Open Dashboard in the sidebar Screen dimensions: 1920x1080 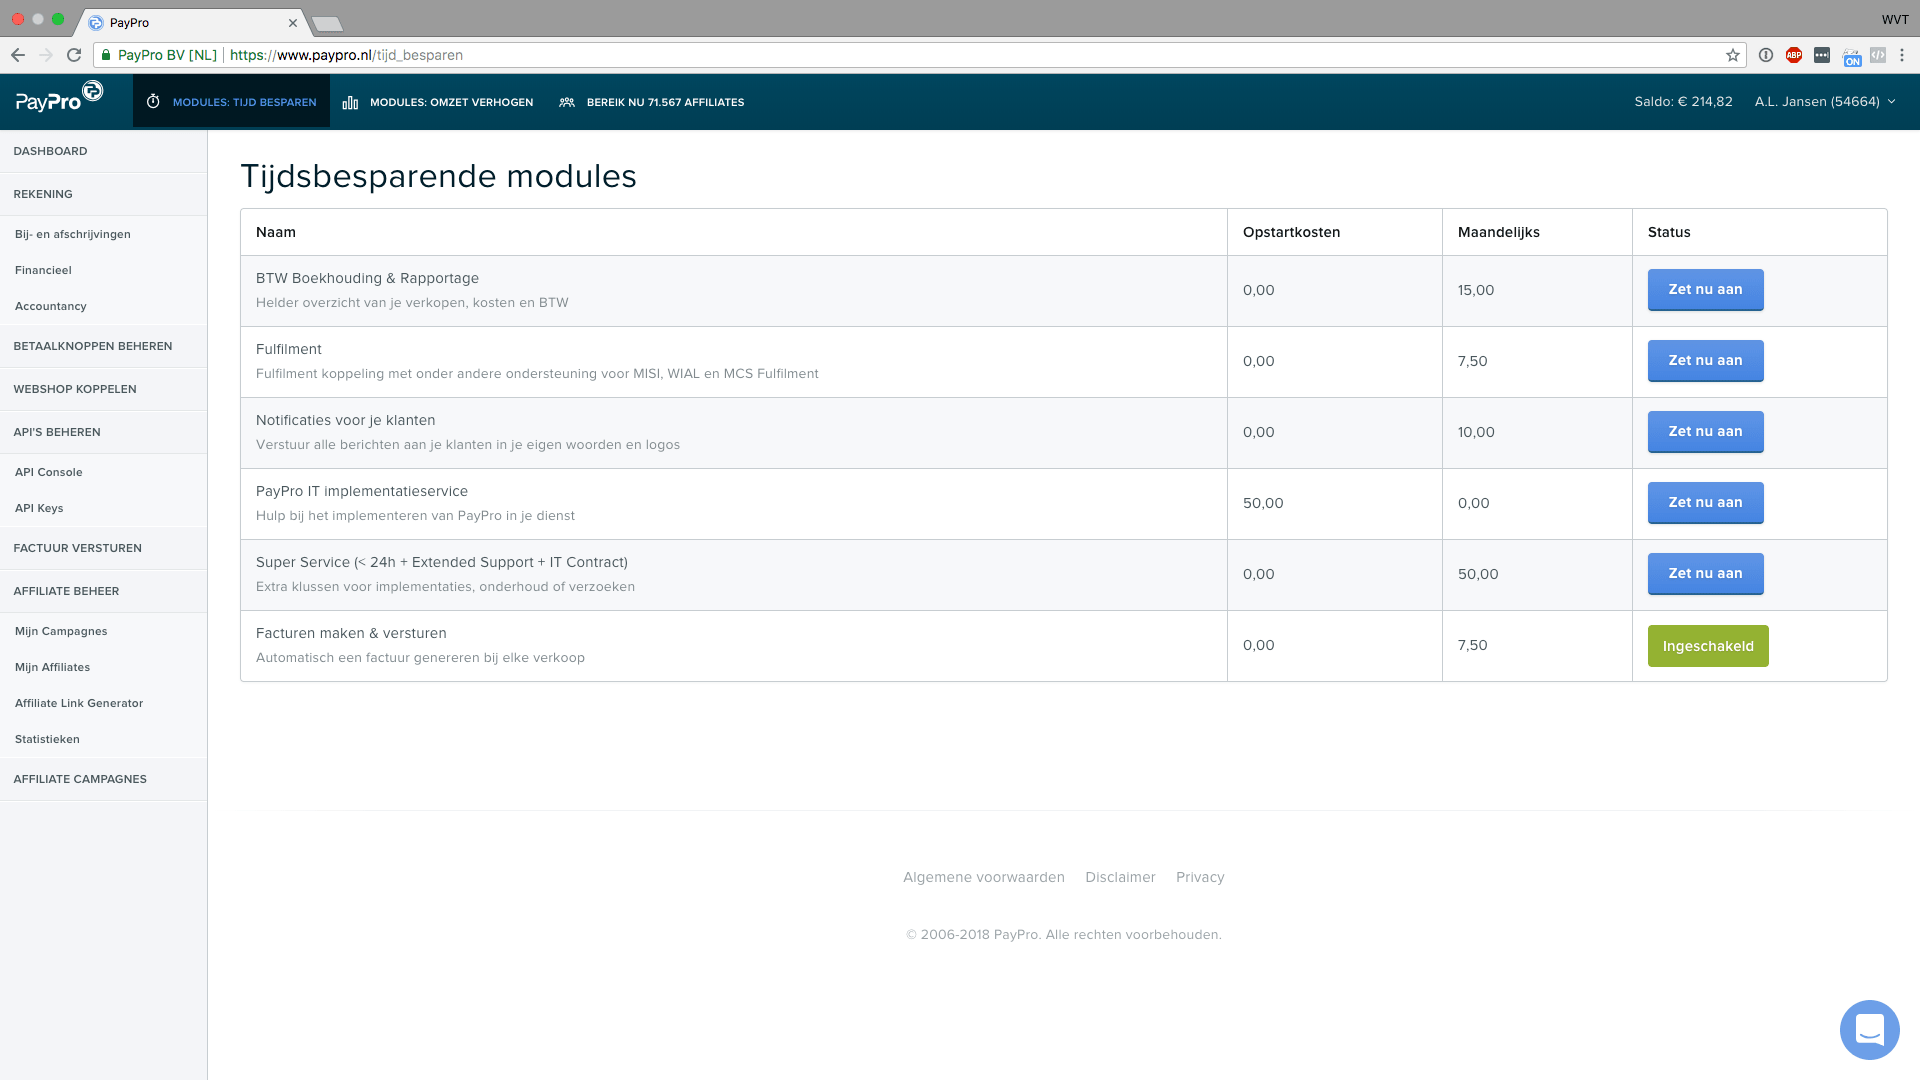(x=103, y=151)
